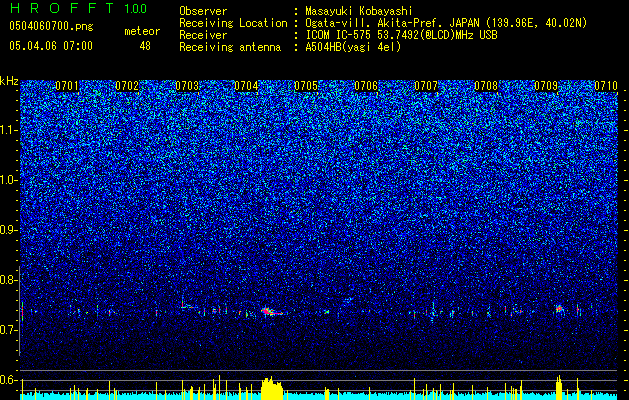
Task: Click the meteor label
Action: (142, 31)
